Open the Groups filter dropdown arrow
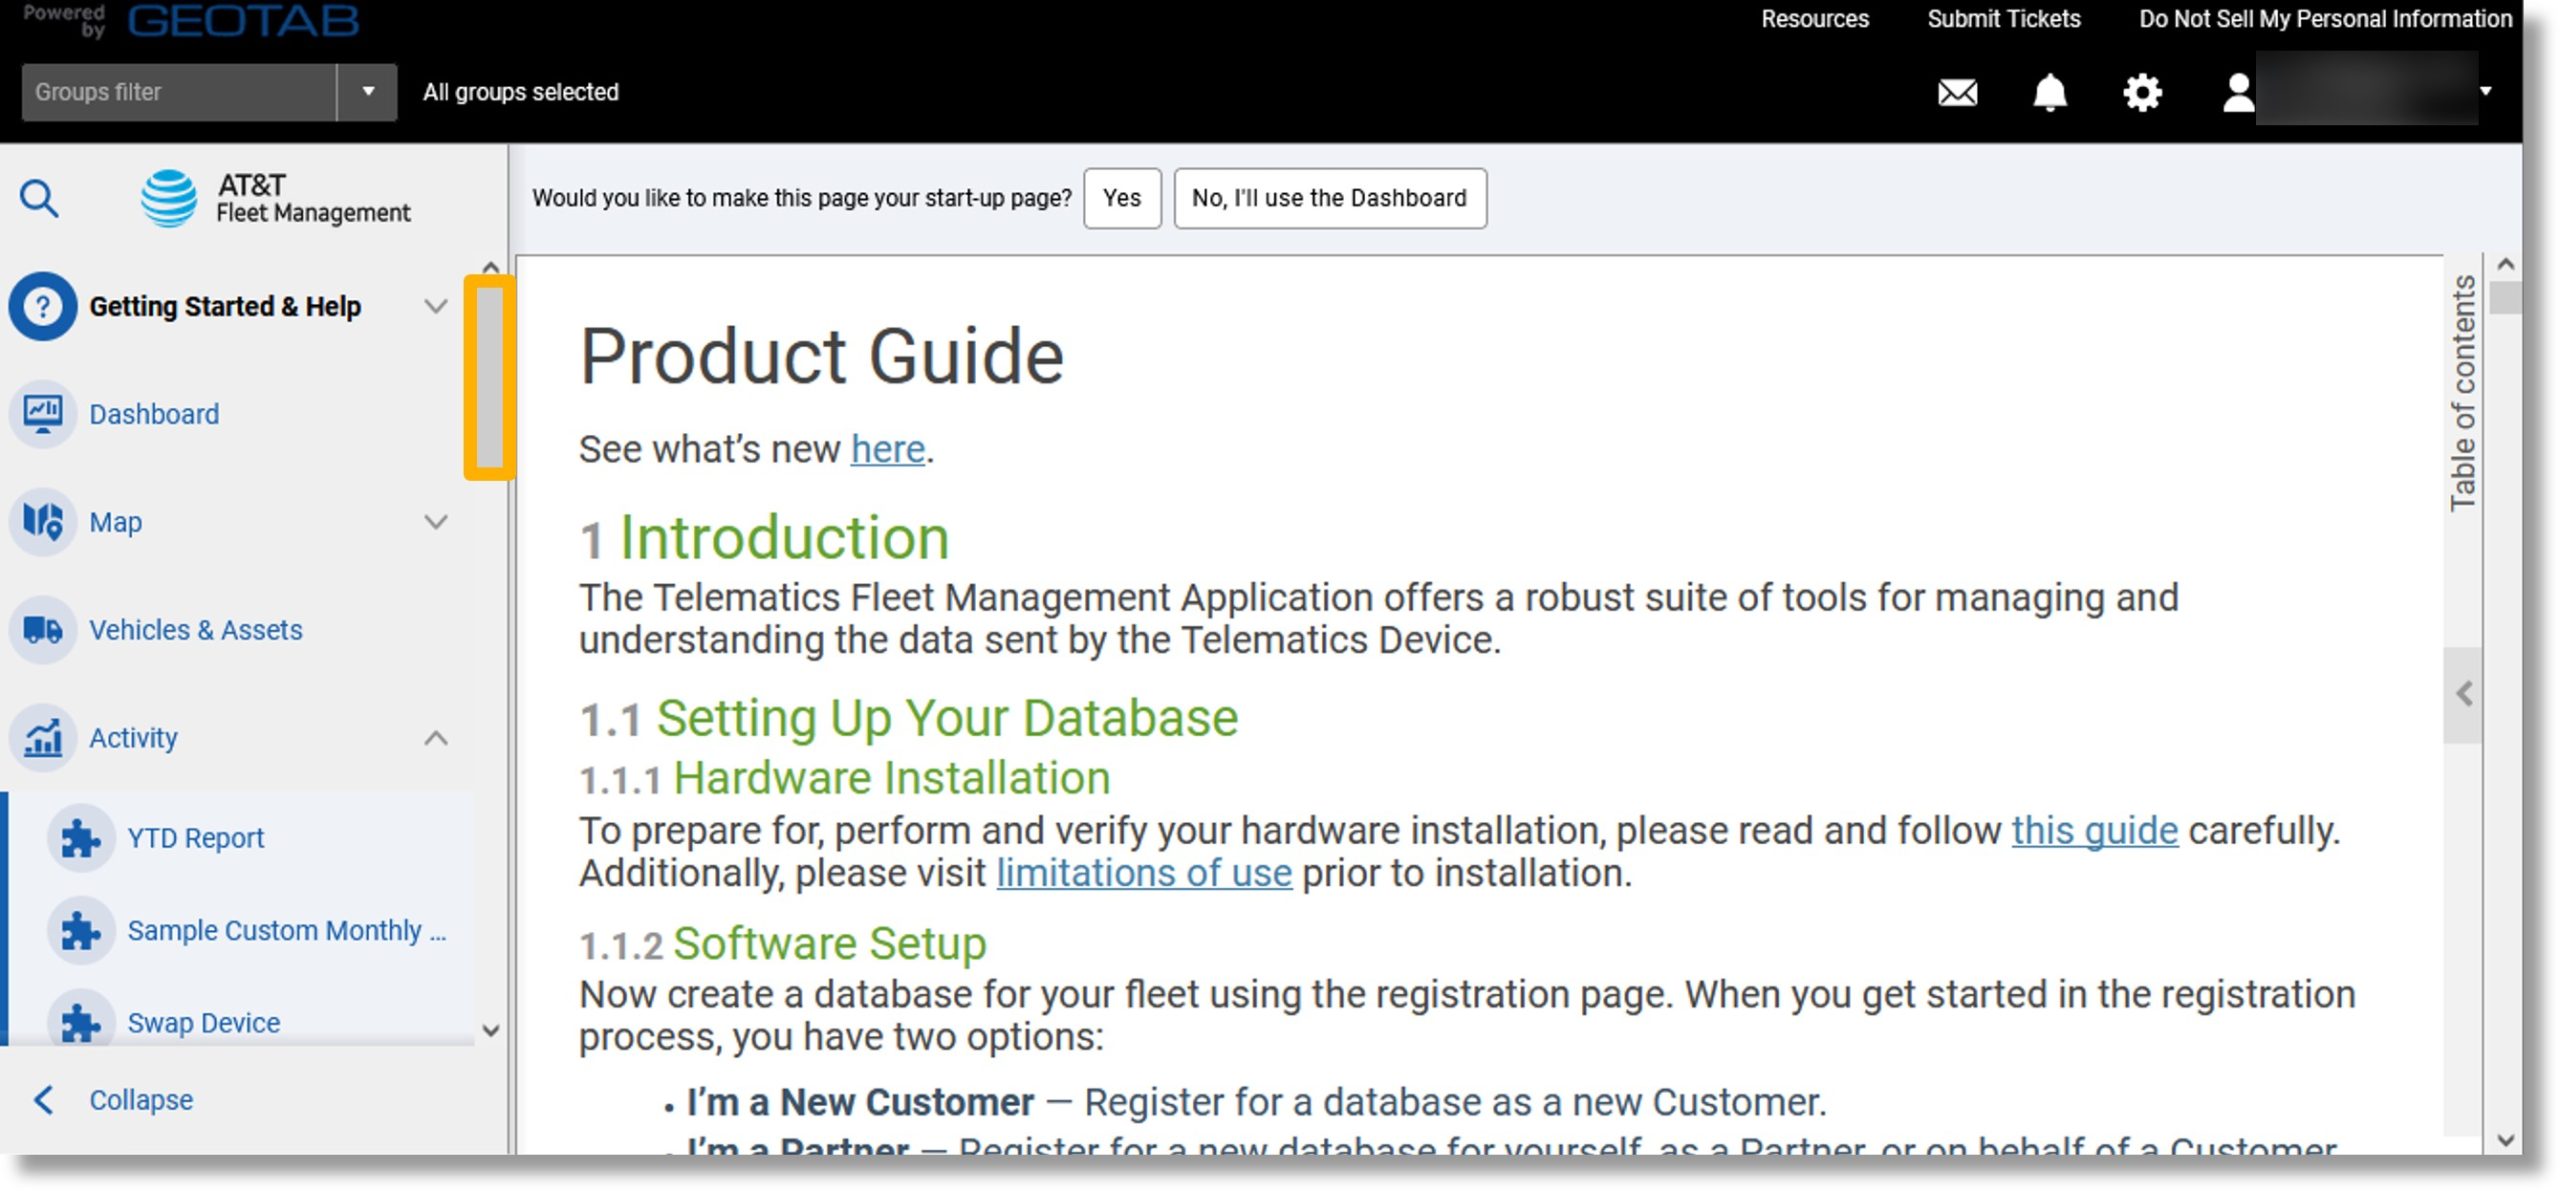This screenshot has height=1191, width=2560. click(368, 92)
